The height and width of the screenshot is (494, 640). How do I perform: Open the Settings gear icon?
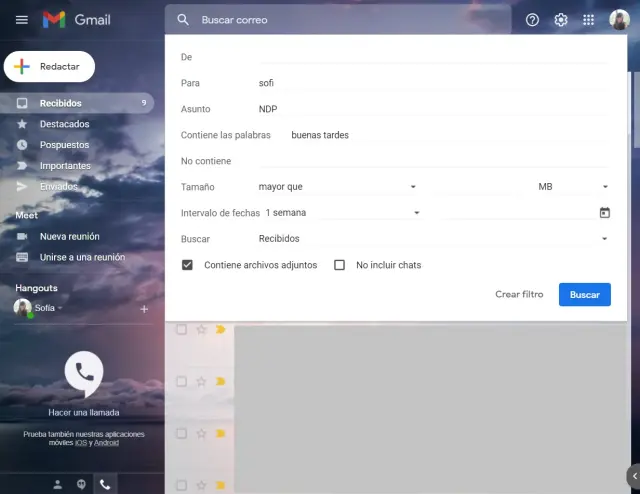[561, 20]
